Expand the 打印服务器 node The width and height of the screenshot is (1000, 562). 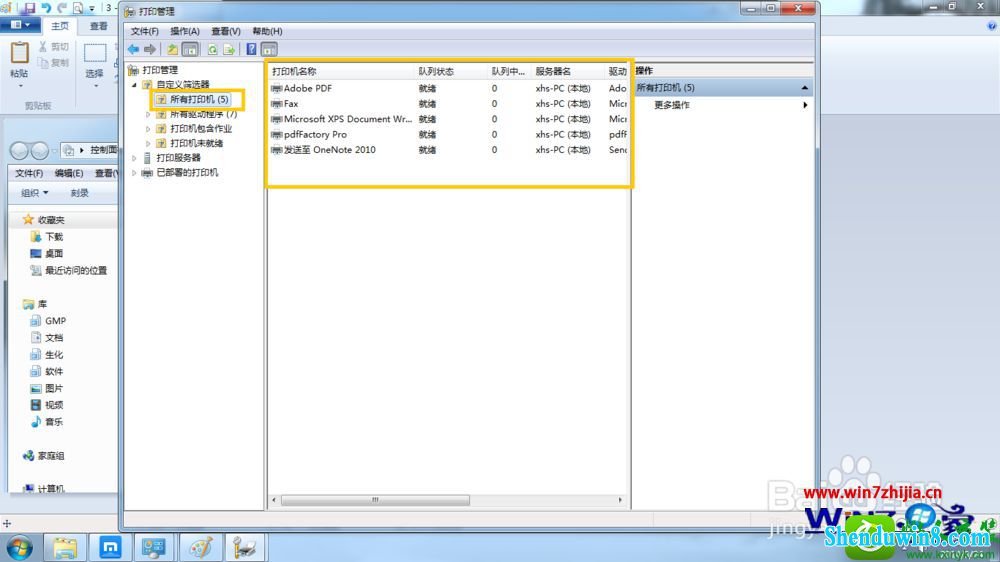(x=135, y=158)
